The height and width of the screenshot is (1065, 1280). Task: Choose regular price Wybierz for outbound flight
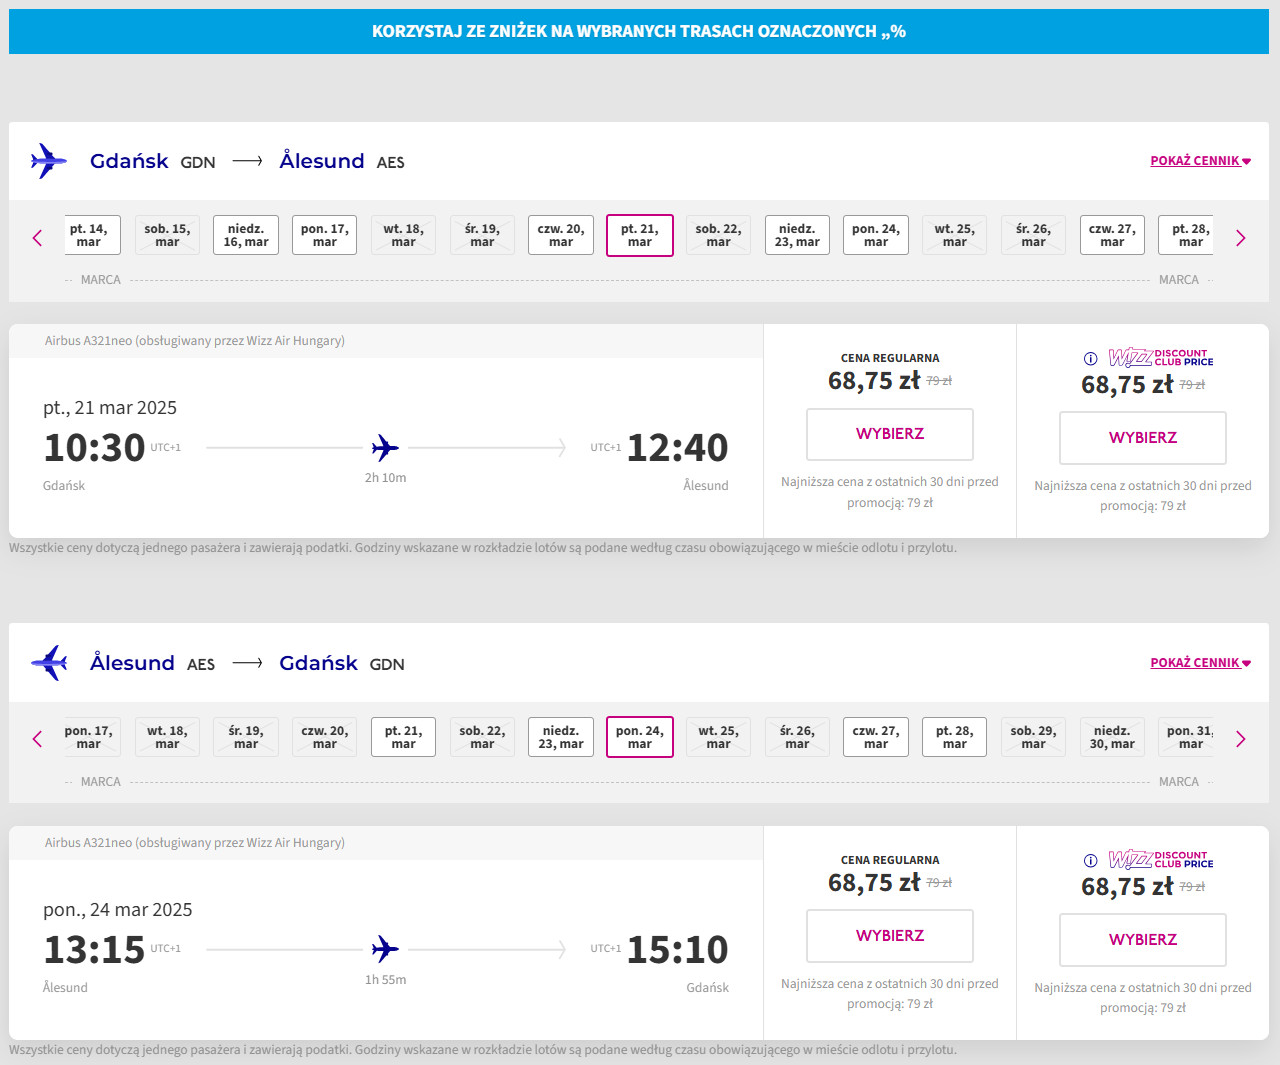click(889, 434)
